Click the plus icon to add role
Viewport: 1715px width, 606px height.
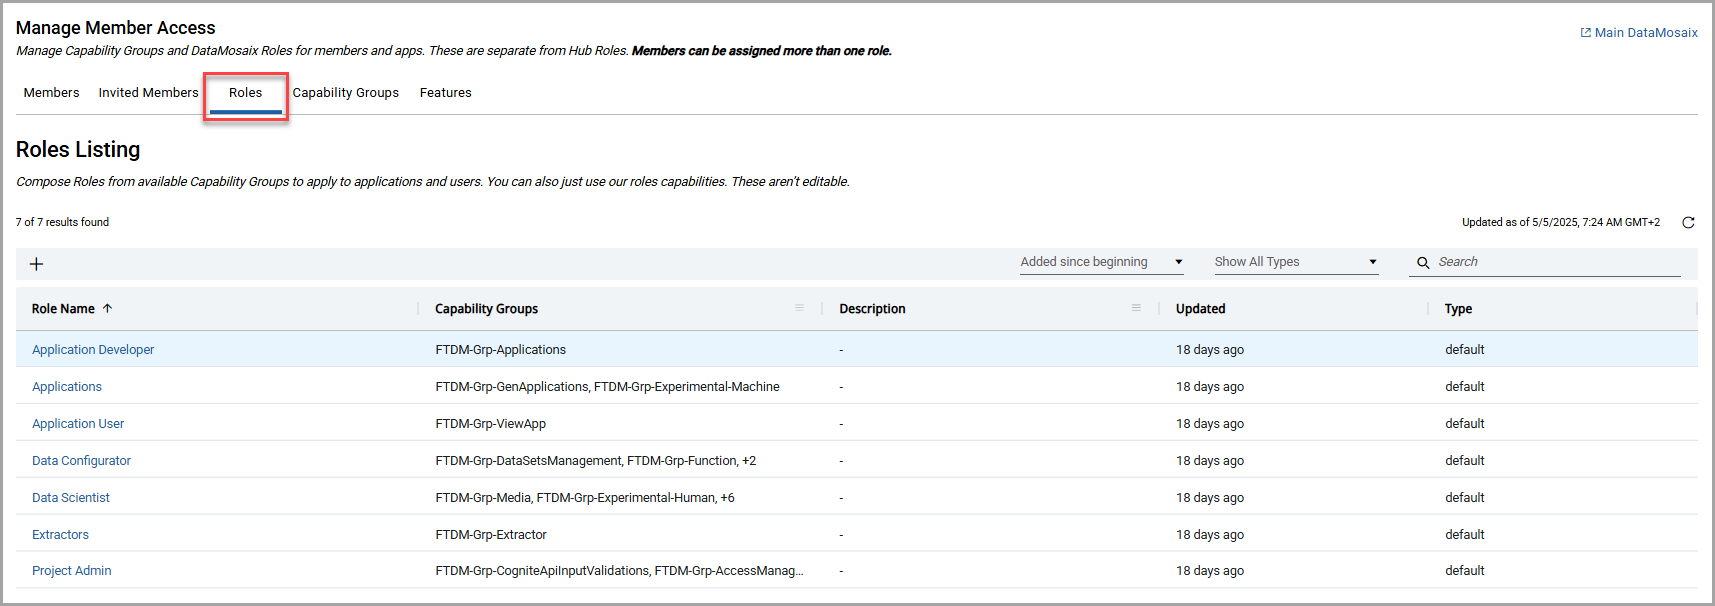(x=37, y=264)
